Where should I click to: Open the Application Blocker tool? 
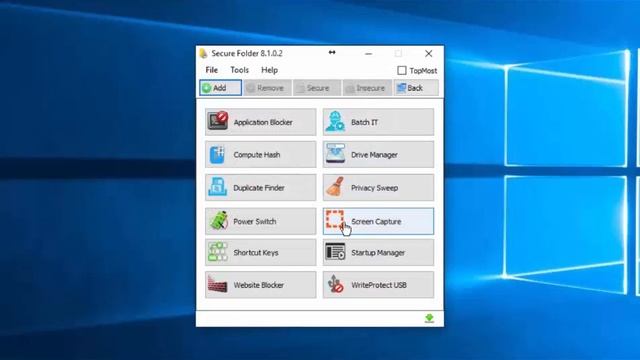click(x=260, y=122)
